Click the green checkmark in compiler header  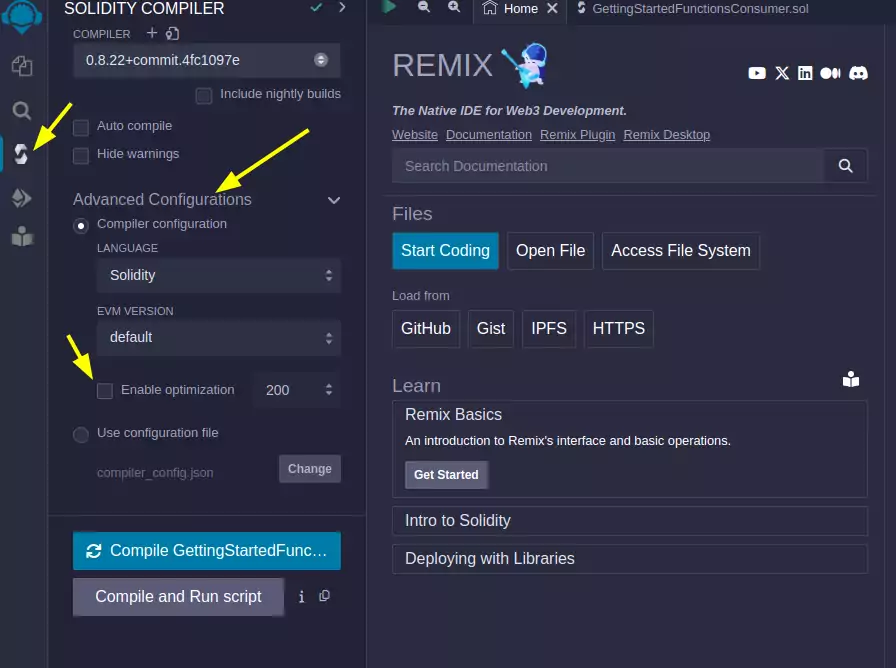pos(316,7)
